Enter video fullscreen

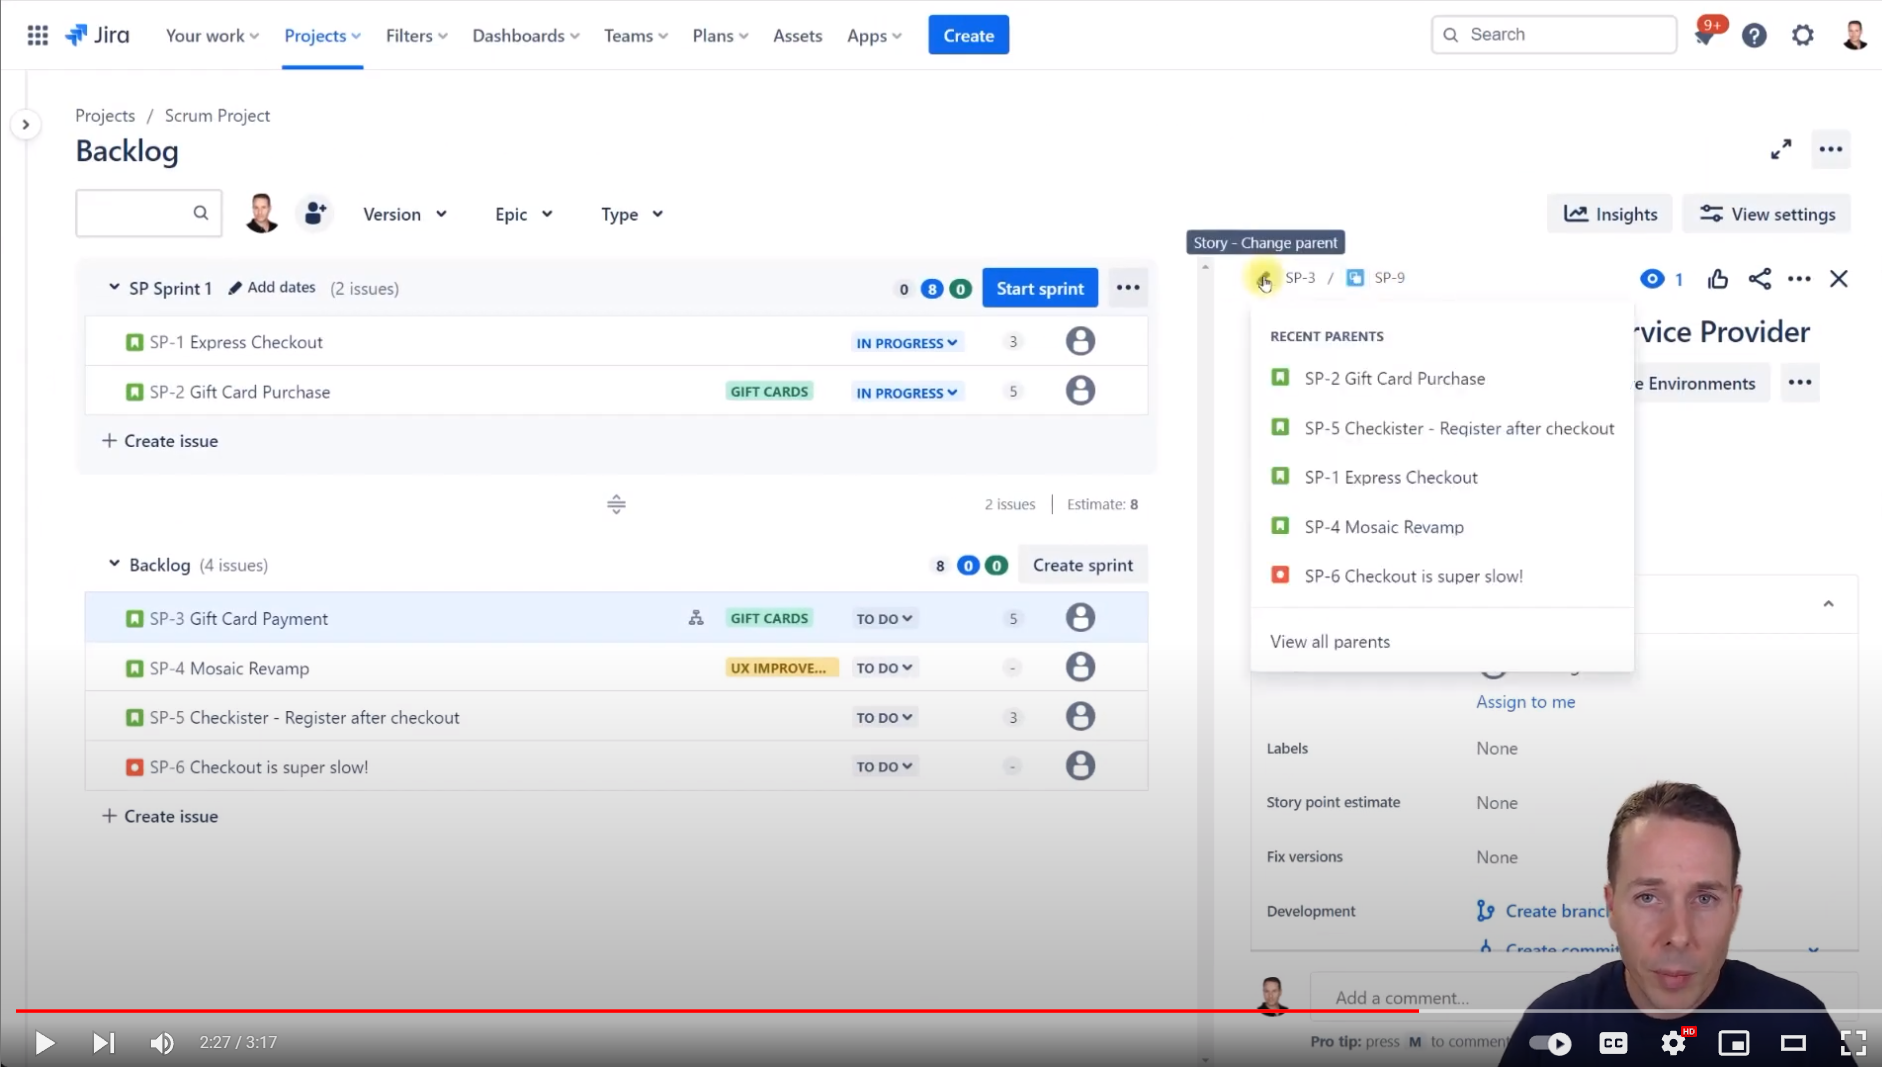1853,1043
